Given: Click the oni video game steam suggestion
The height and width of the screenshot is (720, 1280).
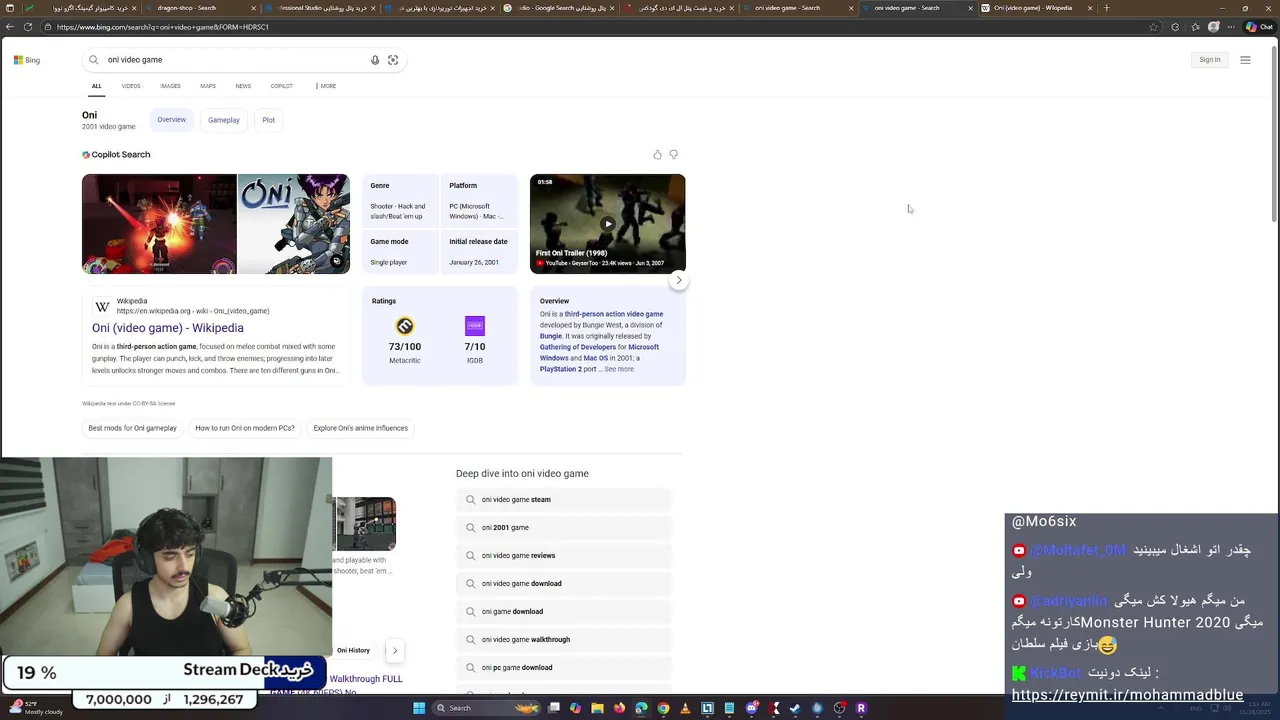Looking at the screenshot, I should click(564, 500).
